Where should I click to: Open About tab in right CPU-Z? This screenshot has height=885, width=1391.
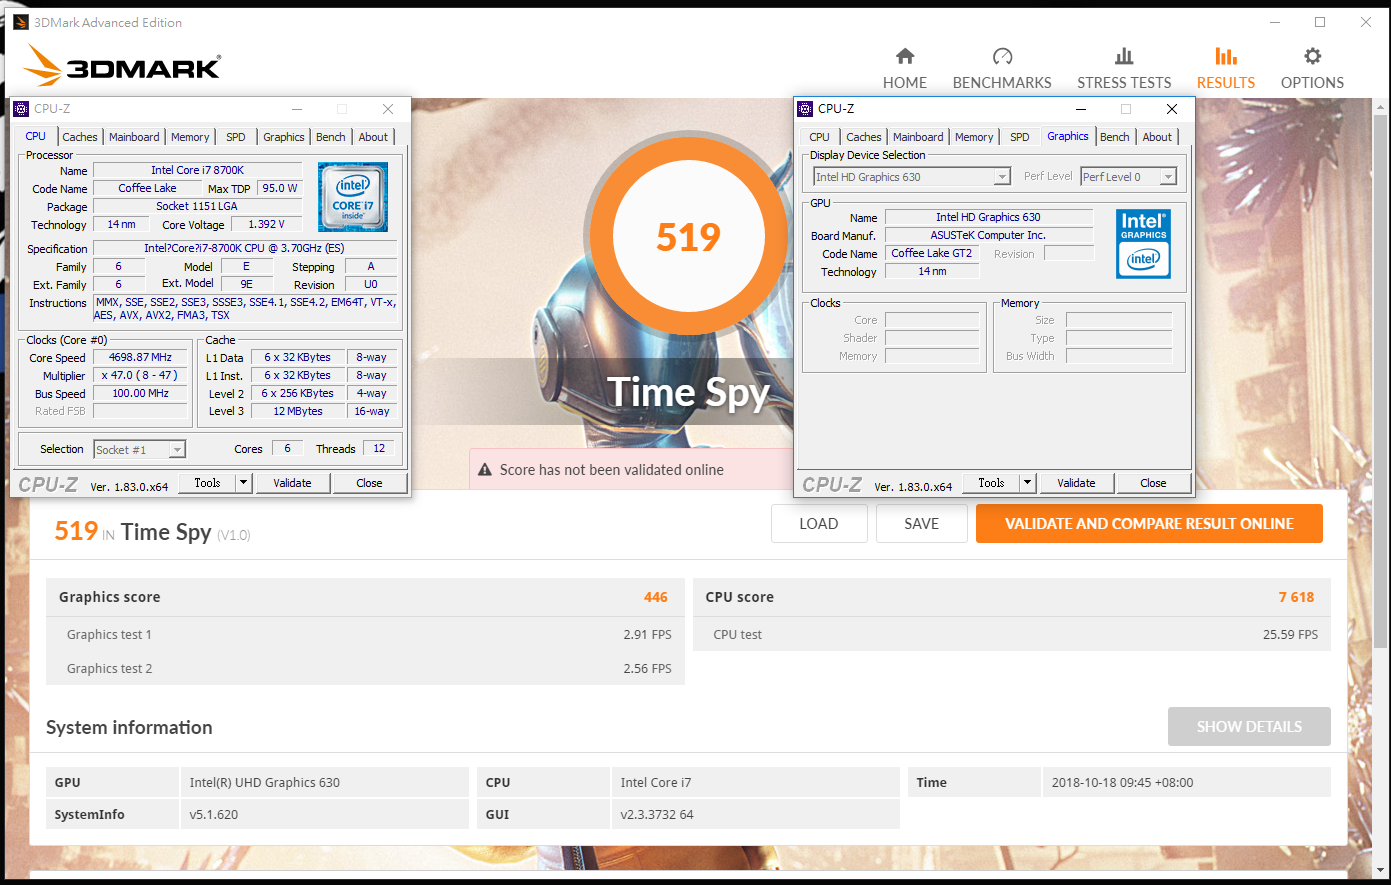[1157, 137]
